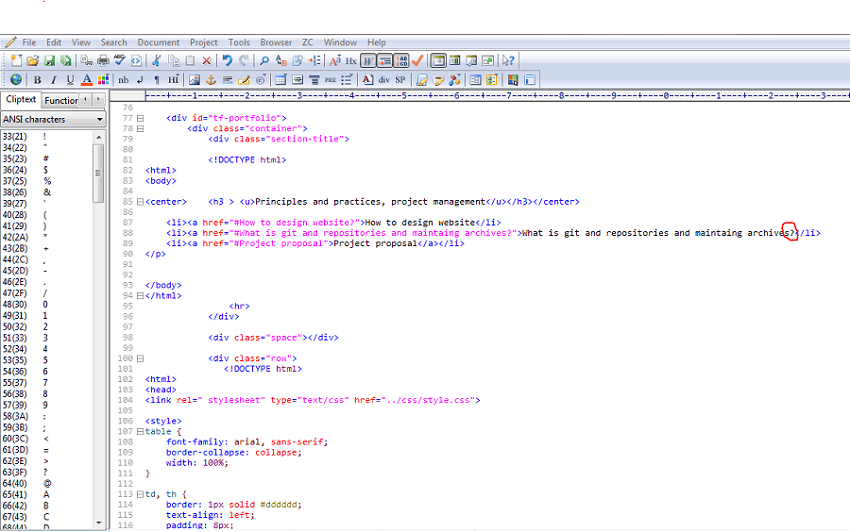Toggle the Directory window button
The height and width of the screenshot is (532, 850).
(455, 61)
